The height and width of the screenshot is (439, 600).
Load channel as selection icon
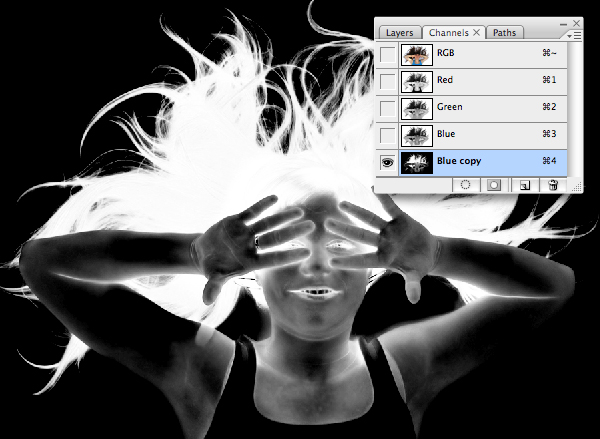(x=465, y=185)
